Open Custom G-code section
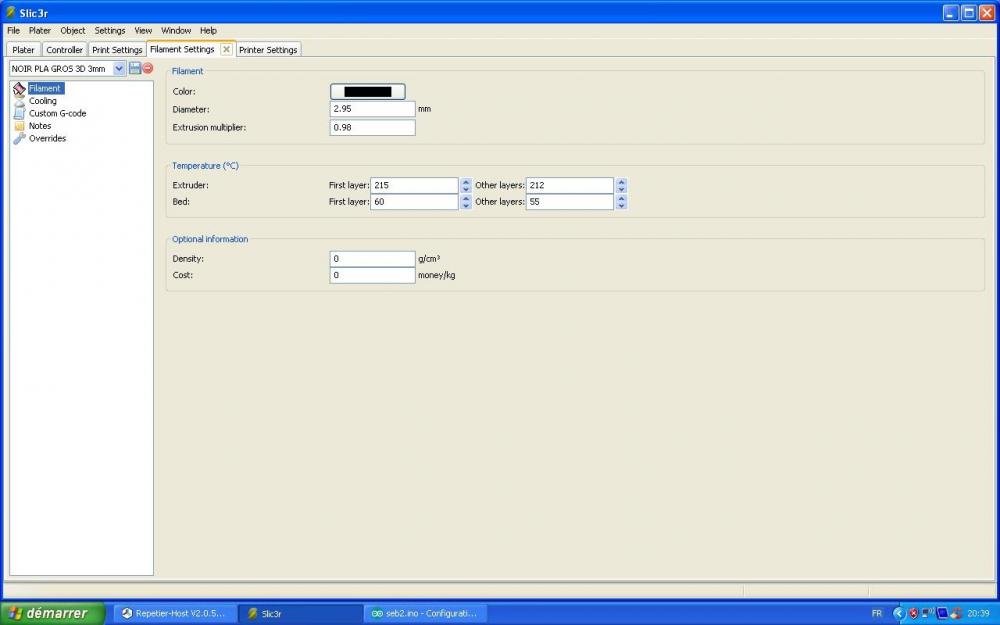The width and height of the screenshot is (1000, 625). pyautogui.click(x=57, y=114)
